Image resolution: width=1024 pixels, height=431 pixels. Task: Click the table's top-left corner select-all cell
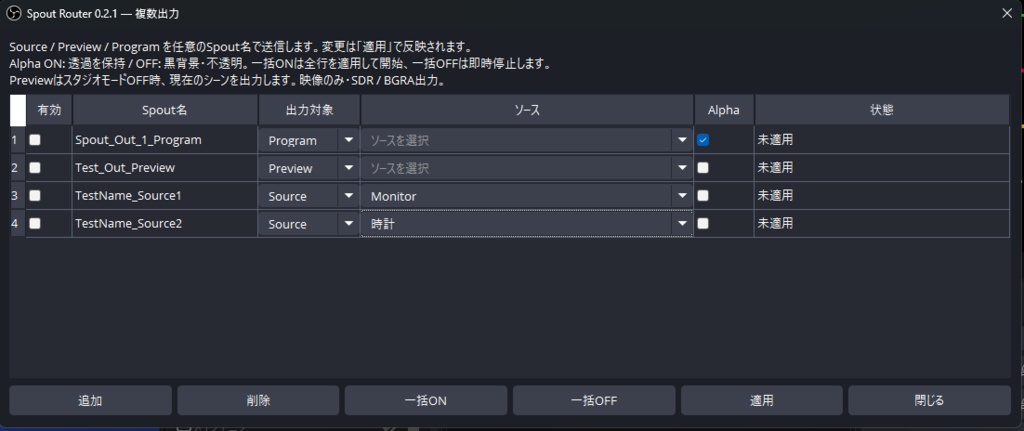tap(18, 110)
